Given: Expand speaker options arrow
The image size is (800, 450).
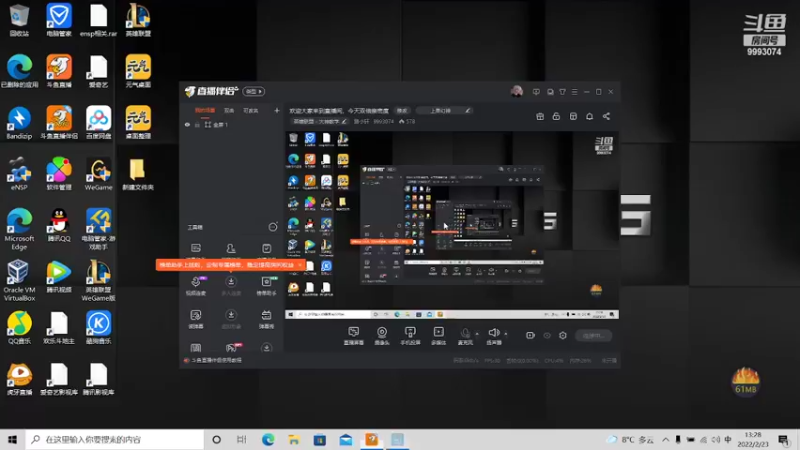Looking at the screenshot, I should point(506,334).
